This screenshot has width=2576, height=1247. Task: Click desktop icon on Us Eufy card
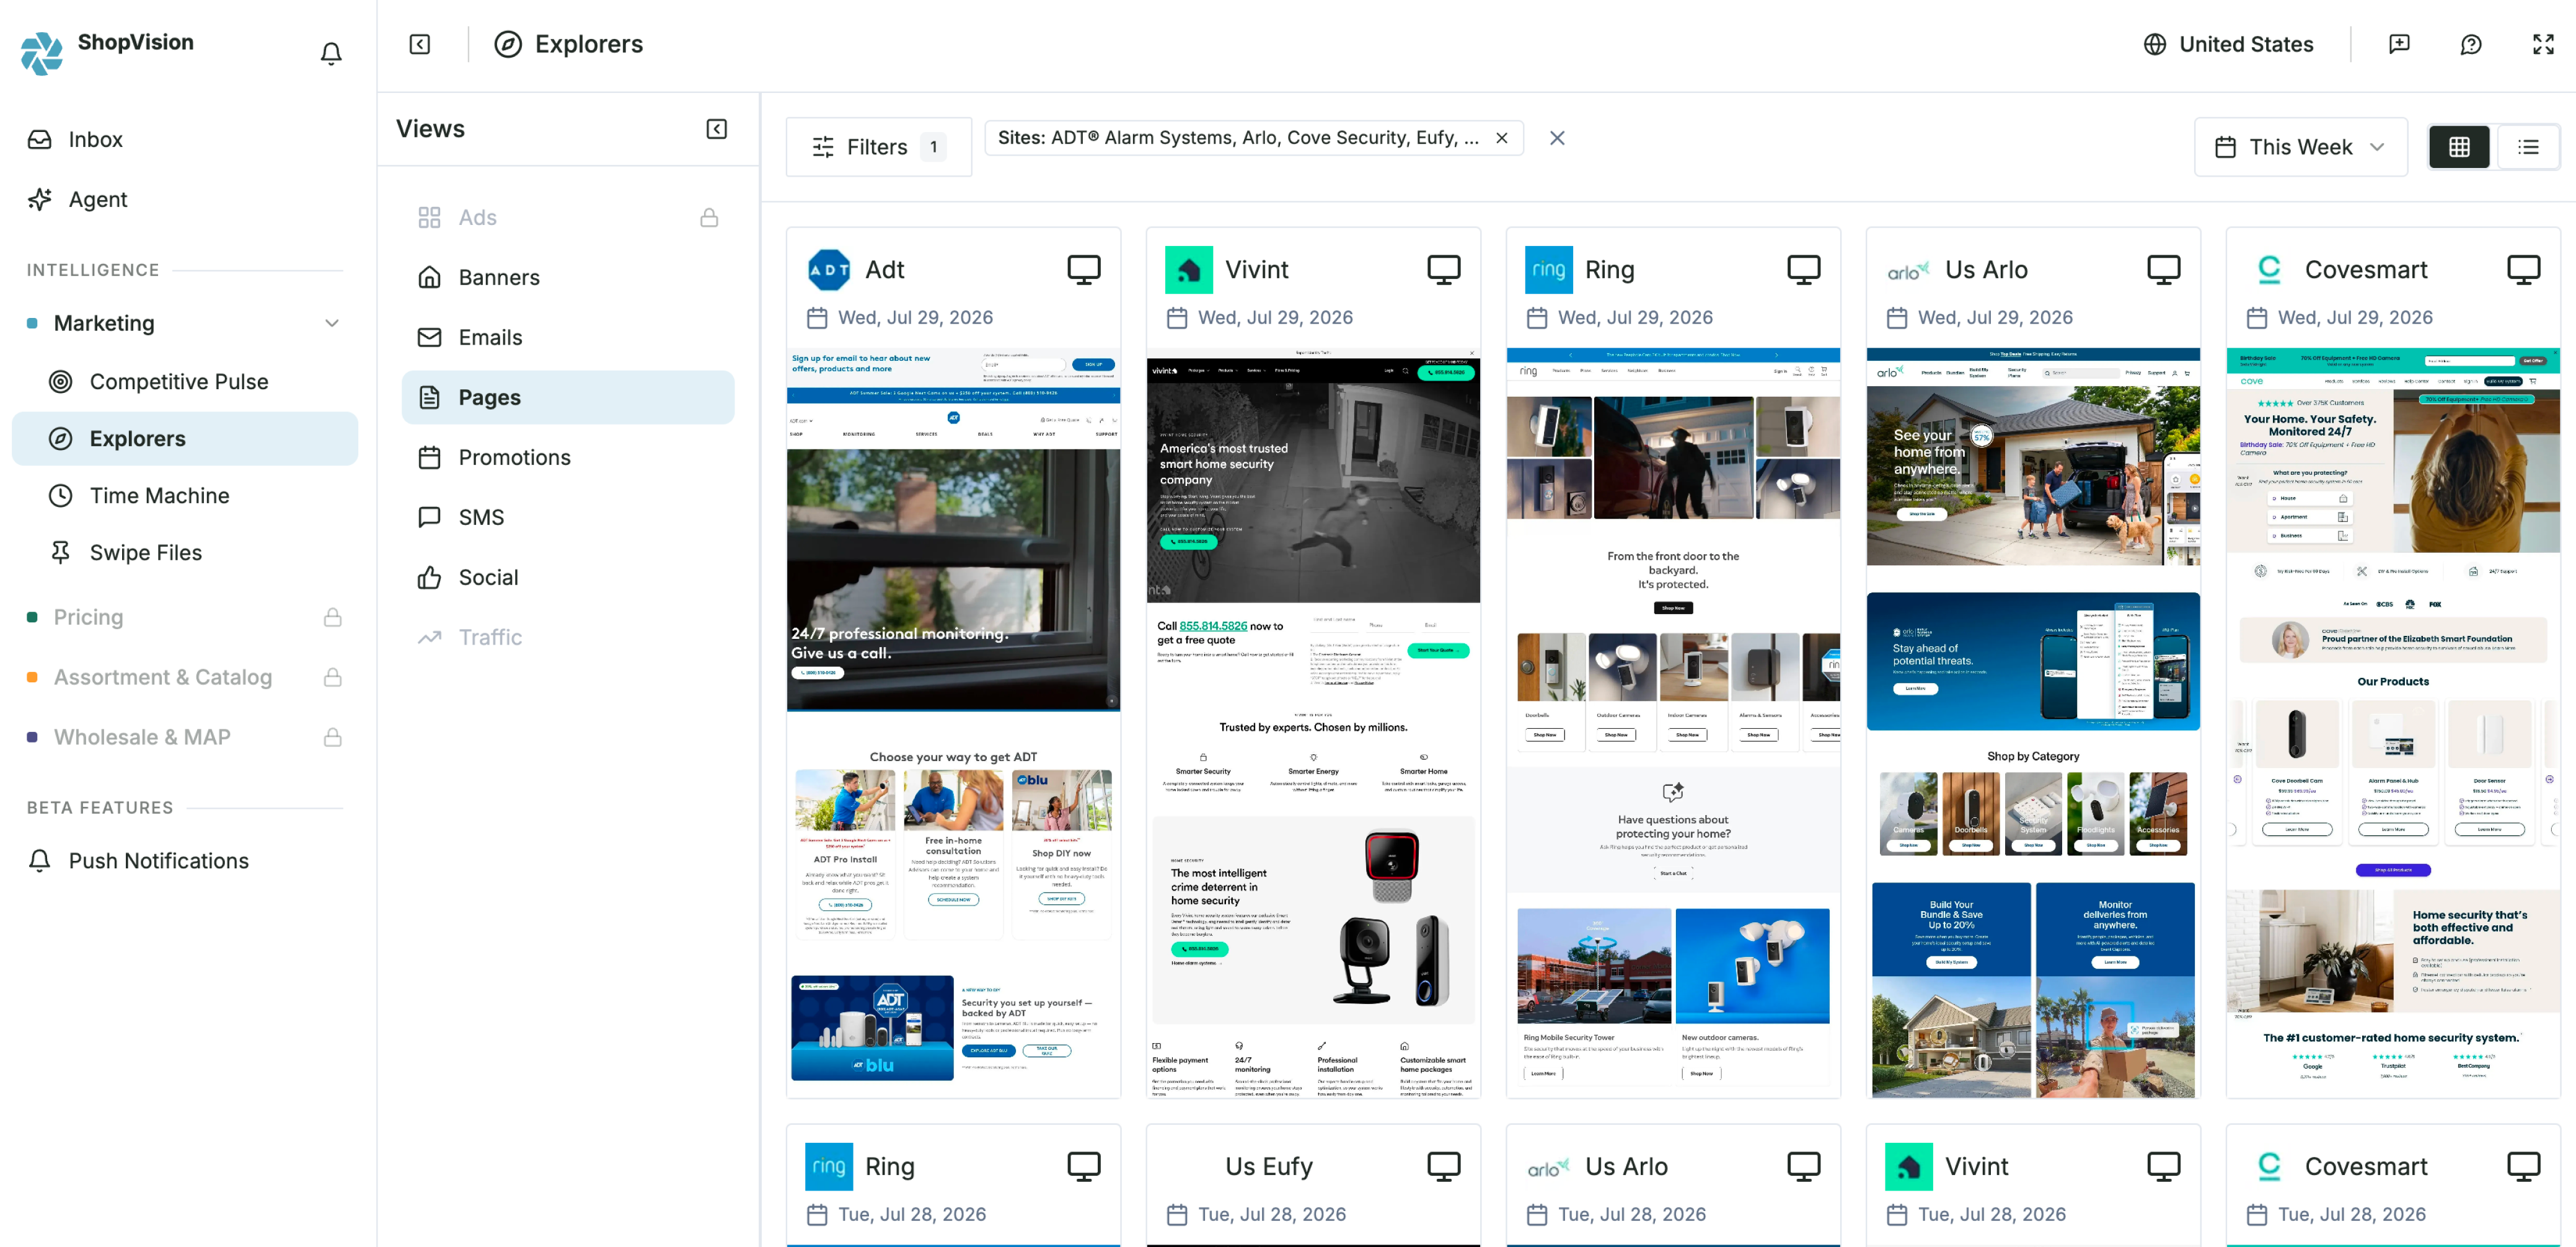(1444, 1167)
